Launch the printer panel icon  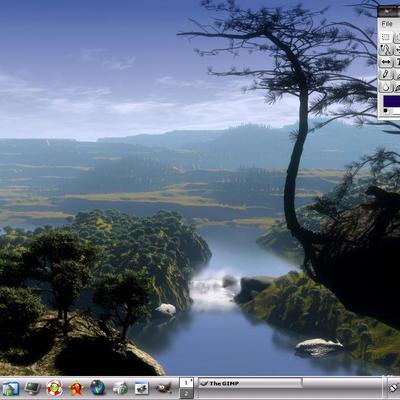[120, 388]
